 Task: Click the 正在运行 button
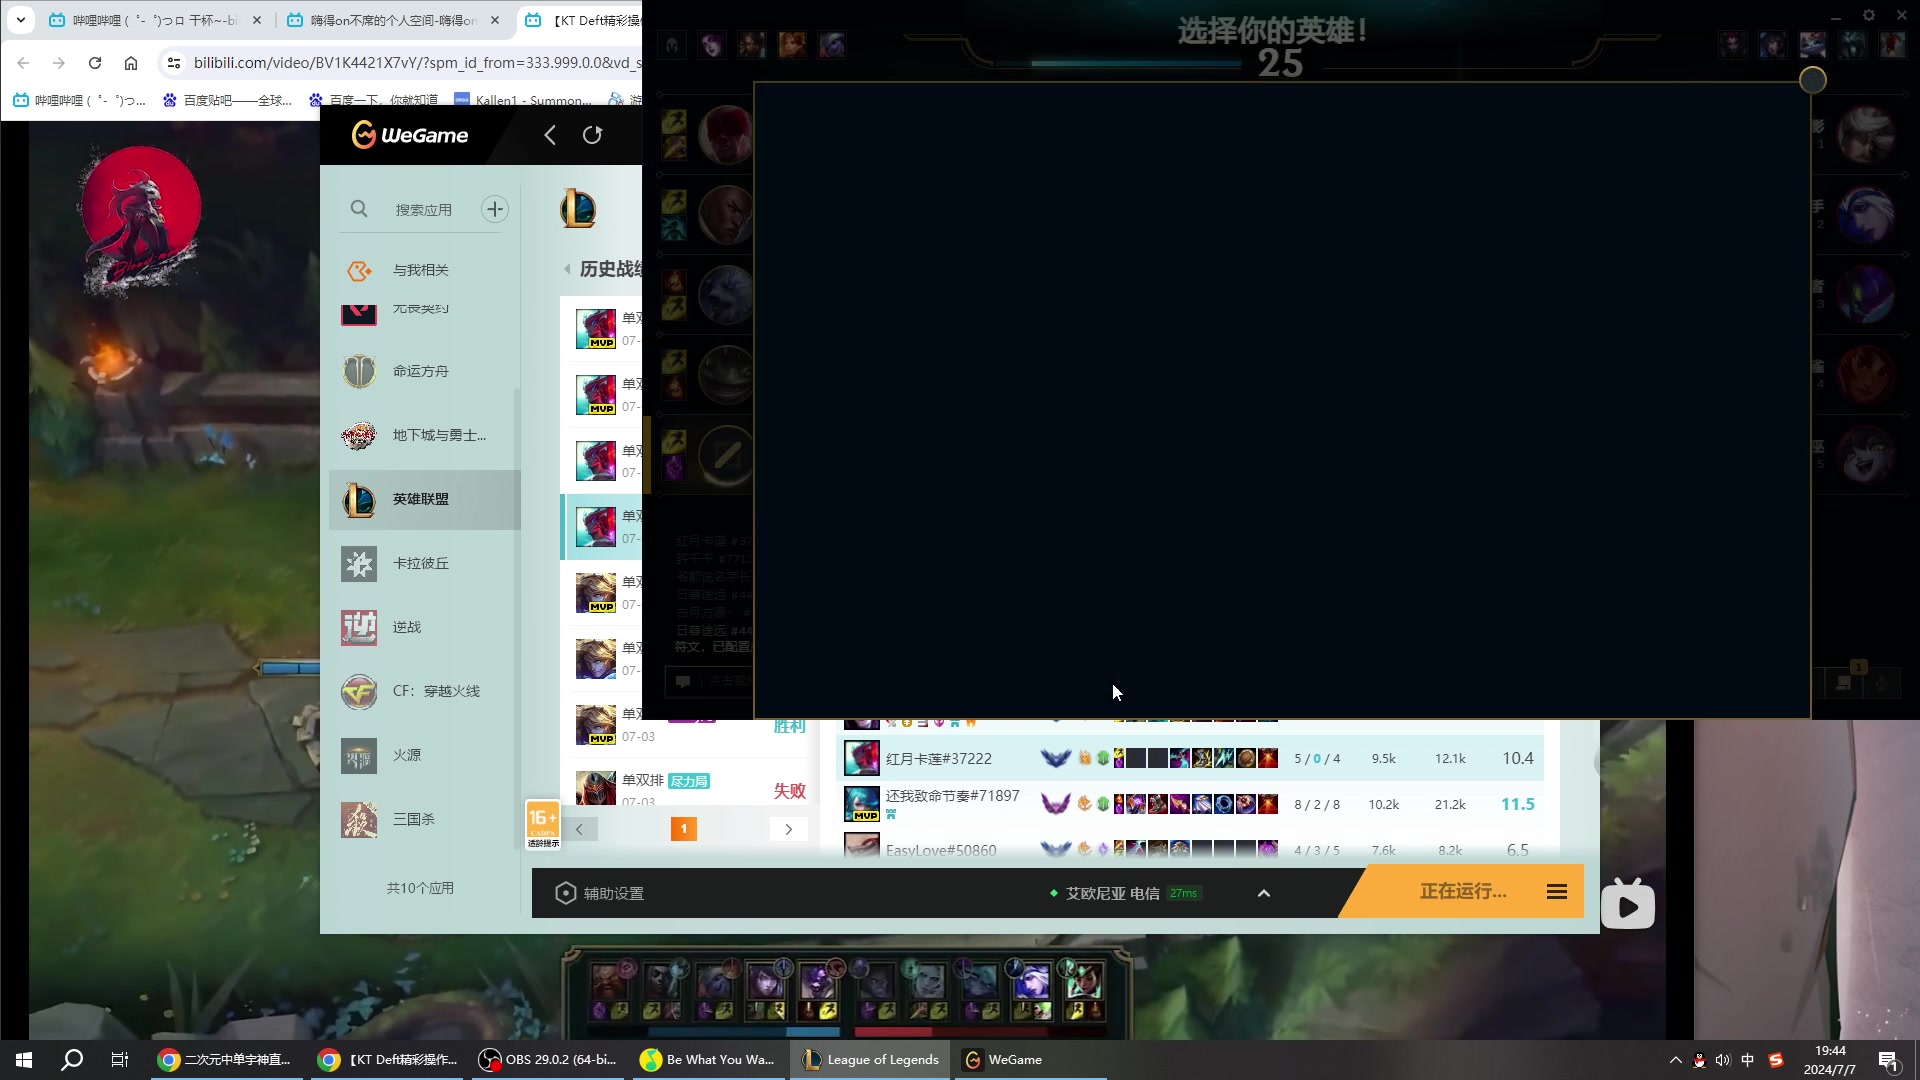coord(1463,891)
